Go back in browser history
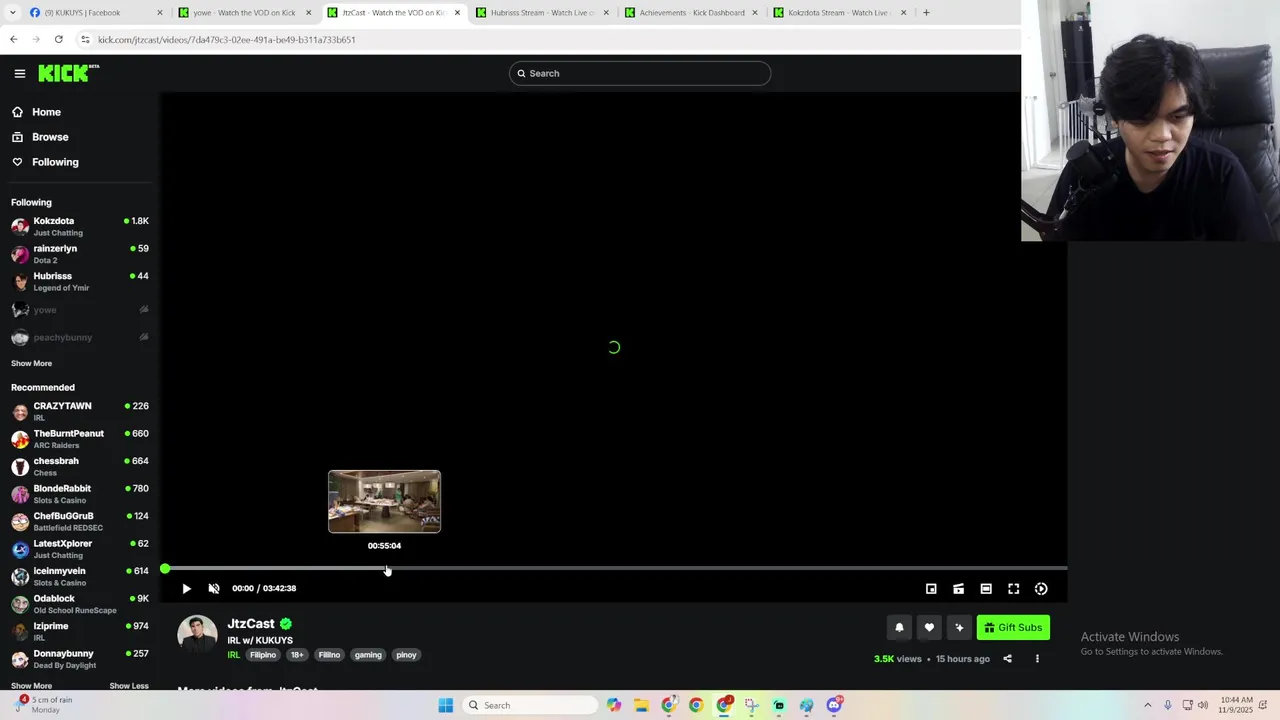This screenshot has height=720, width=1280. click(13, 39)
